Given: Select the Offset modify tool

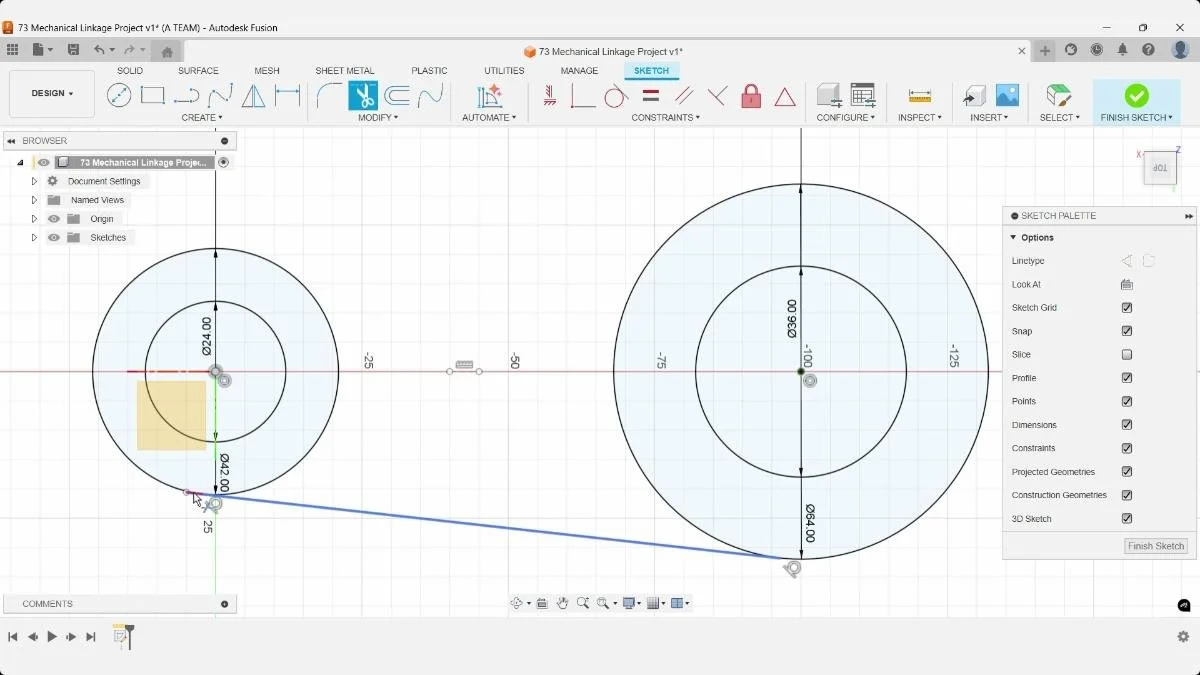Looking at the screenshot, I should pyautogui.click(x=397, y=96).
